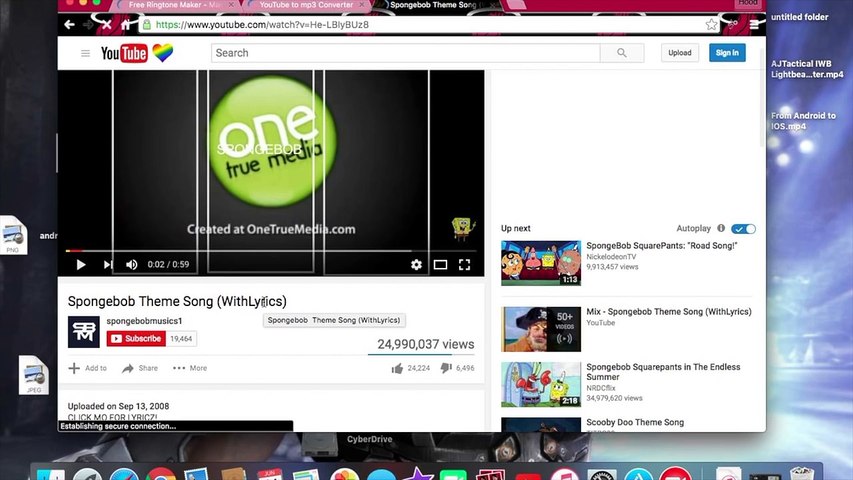Image resolution: width=853 pixels, height=480 pixels.
Task: Enter full screen video mode
Action: (x=464, y=264)
